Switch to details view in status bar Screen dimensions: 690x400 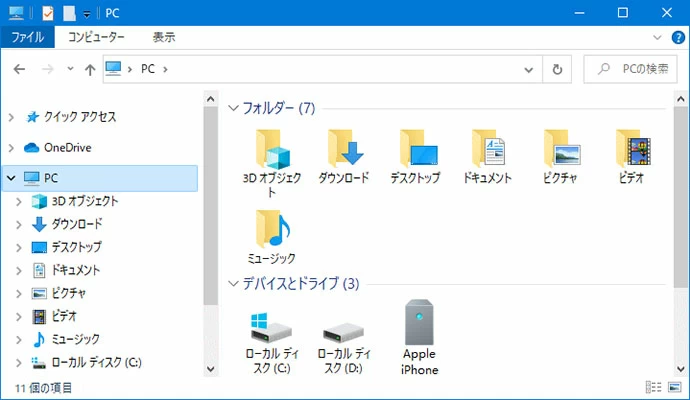pyautogui.click(x=655, y=387)
